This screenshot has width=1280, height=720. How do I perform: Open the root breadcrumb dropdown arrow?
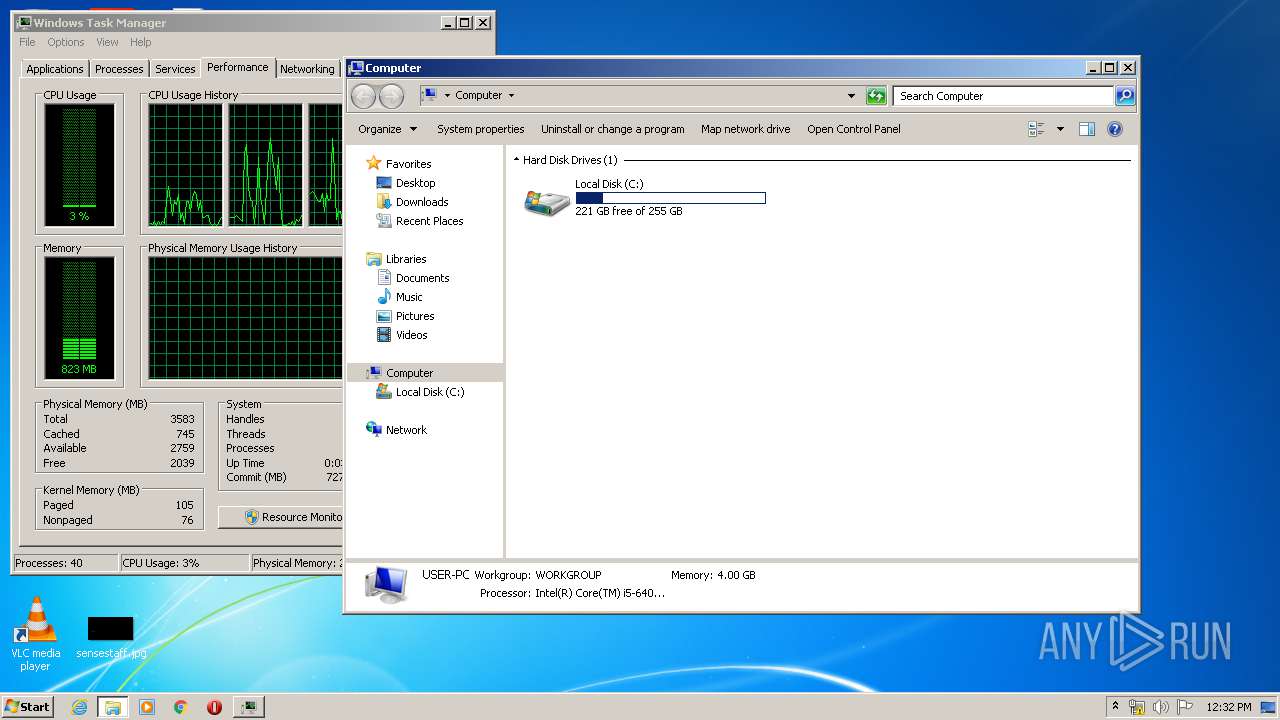point(447,96)
